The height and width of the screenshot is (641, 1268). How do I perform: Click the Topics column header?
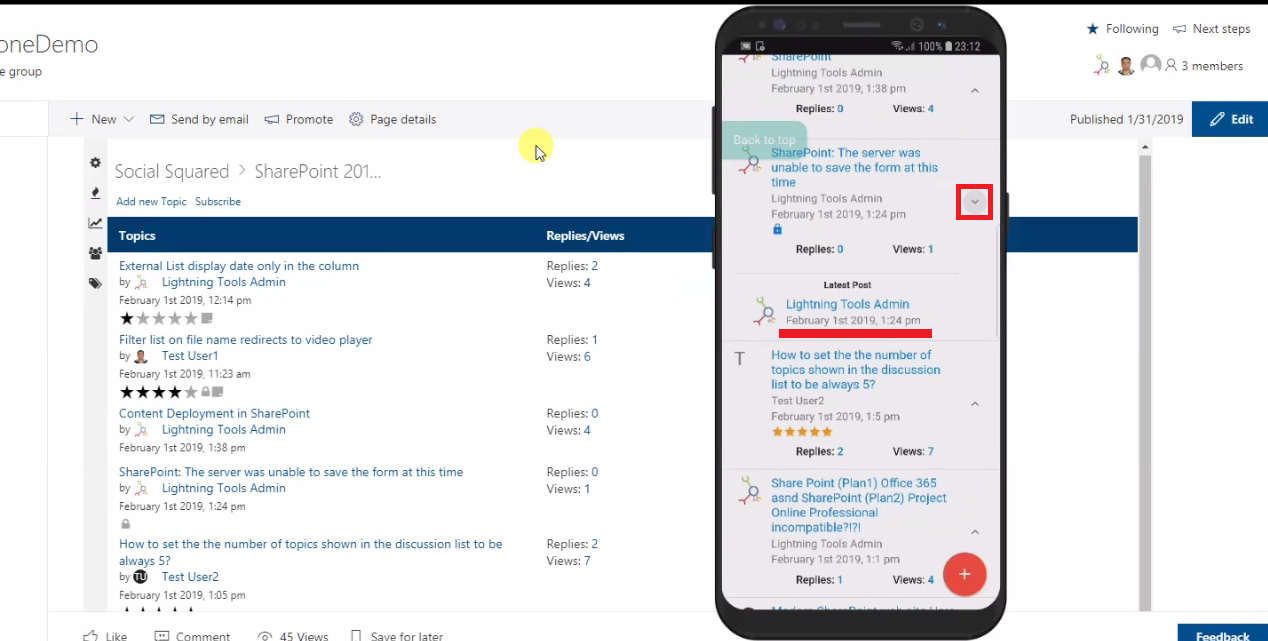click(x=137, y=236)
